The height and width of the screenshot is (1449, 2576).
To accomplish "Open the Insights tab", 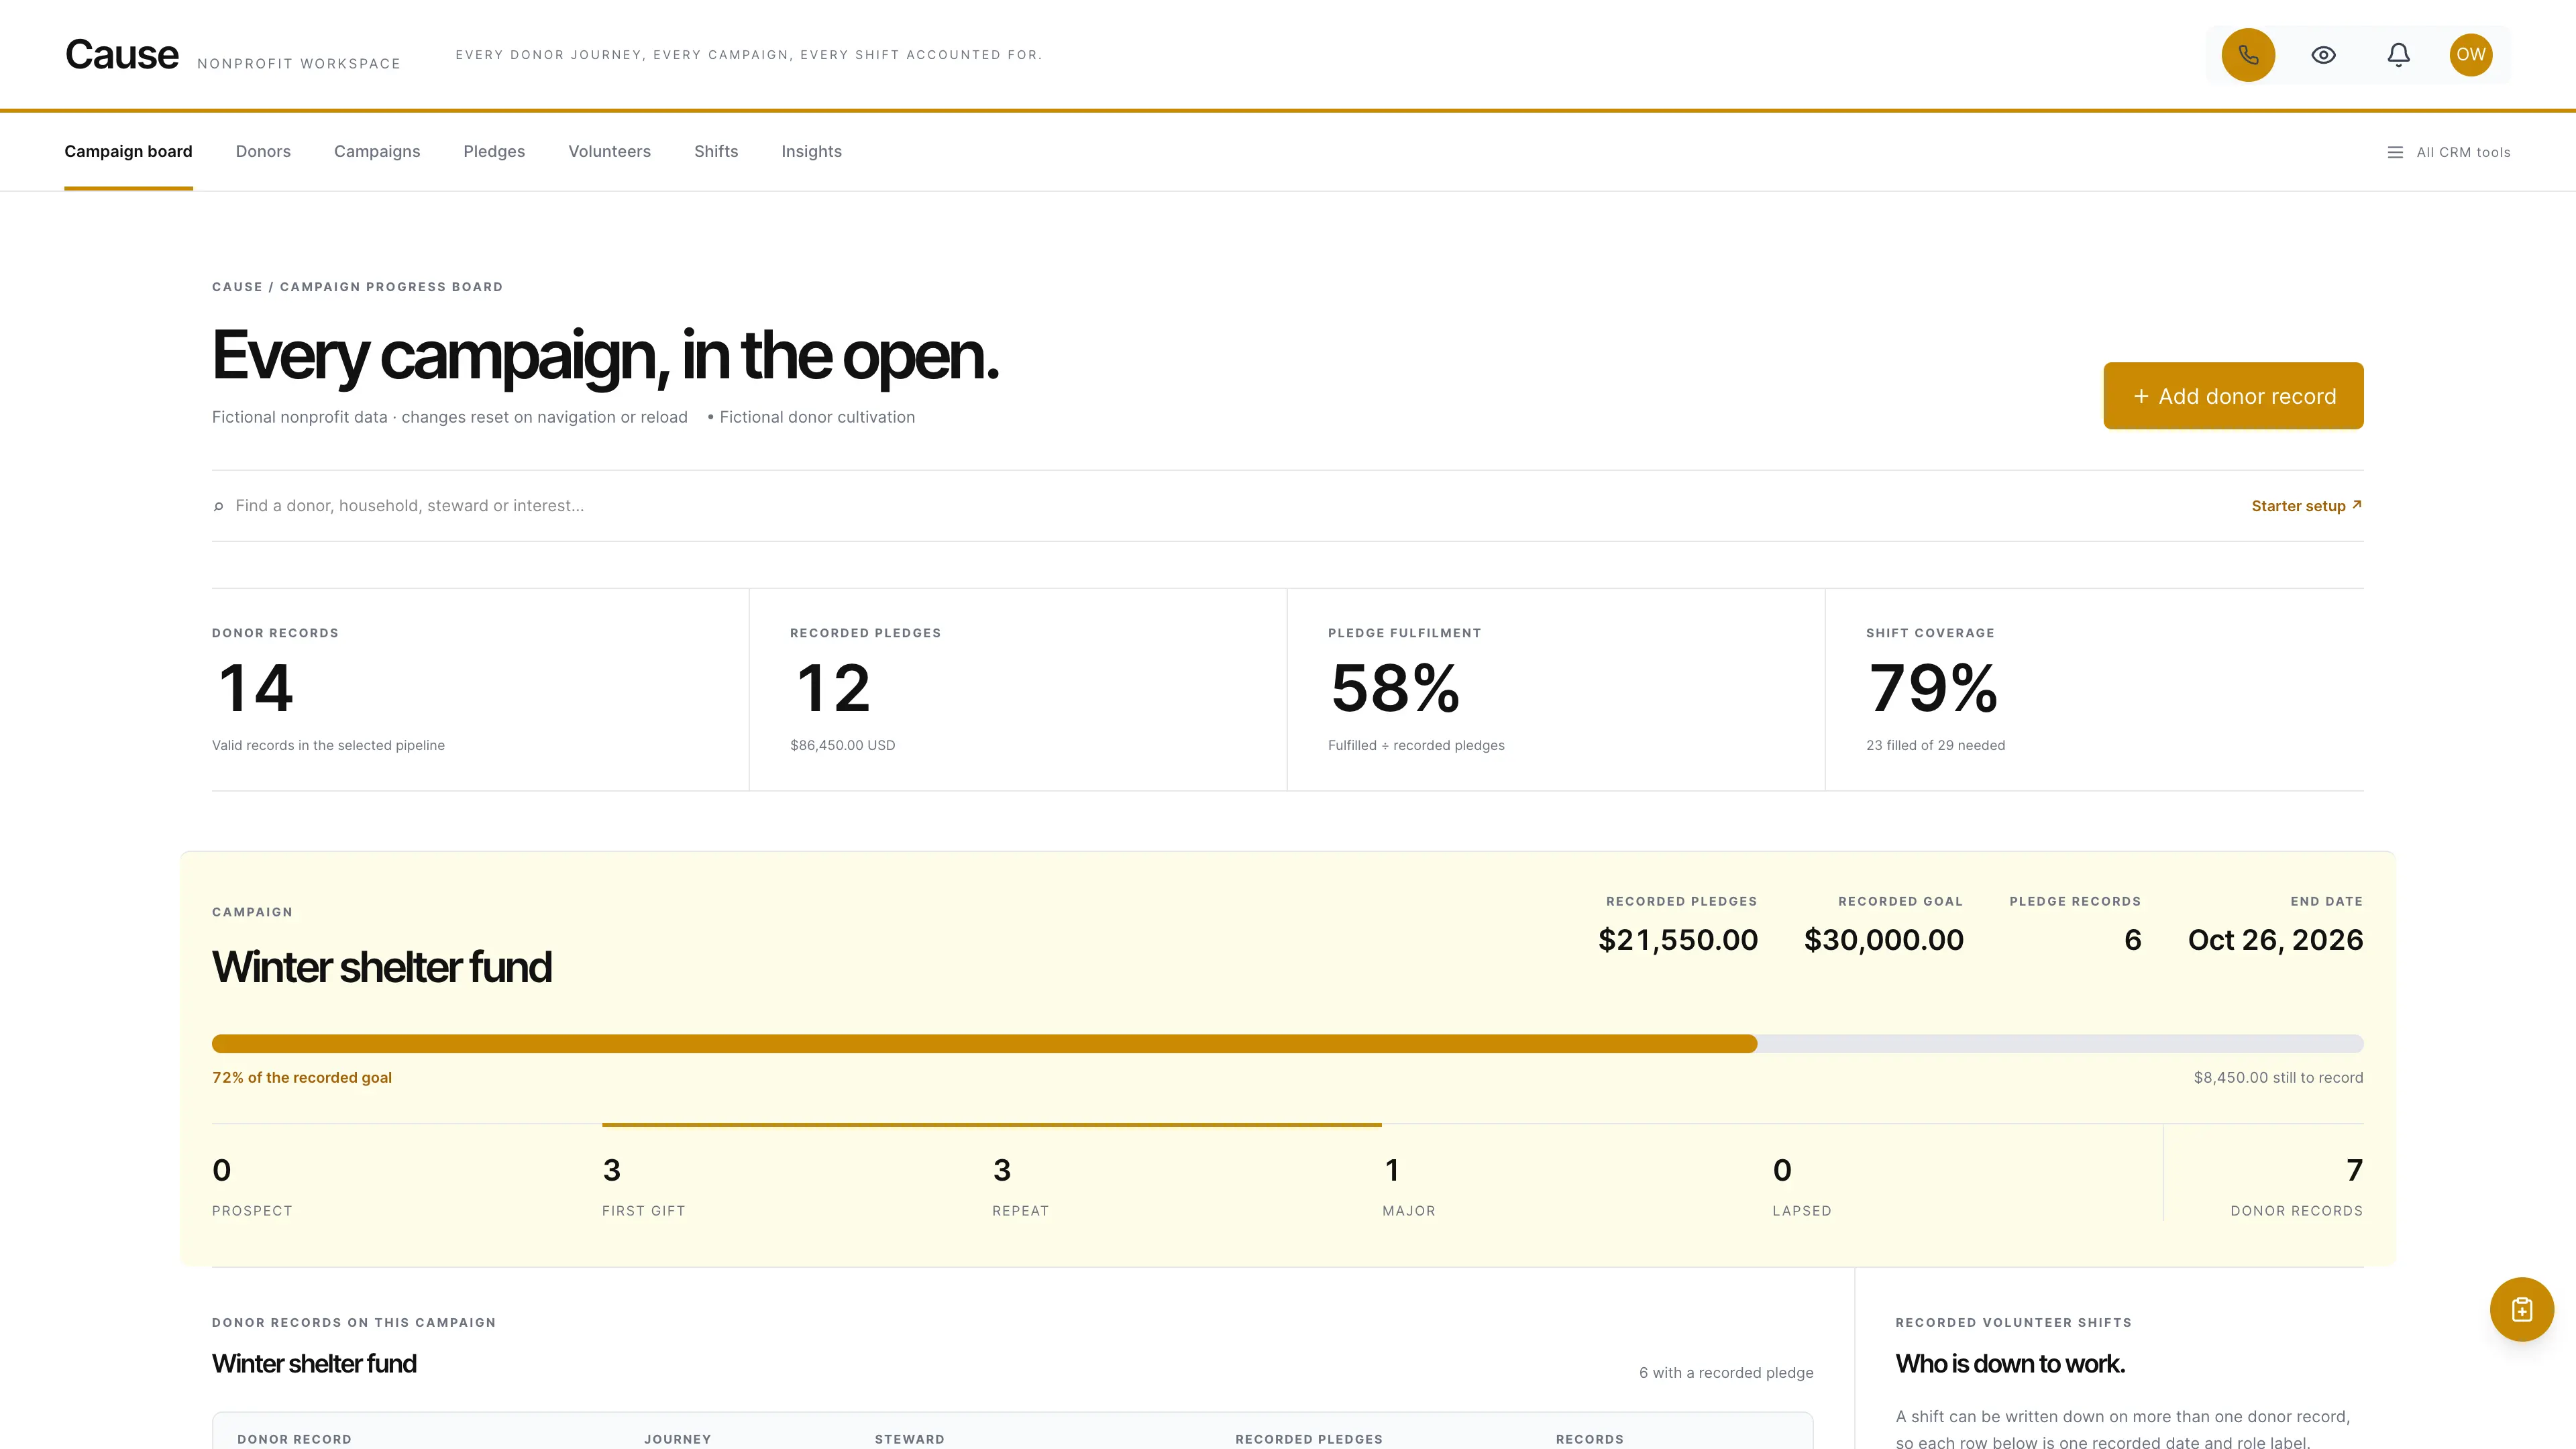I will (x=811, y=152).
